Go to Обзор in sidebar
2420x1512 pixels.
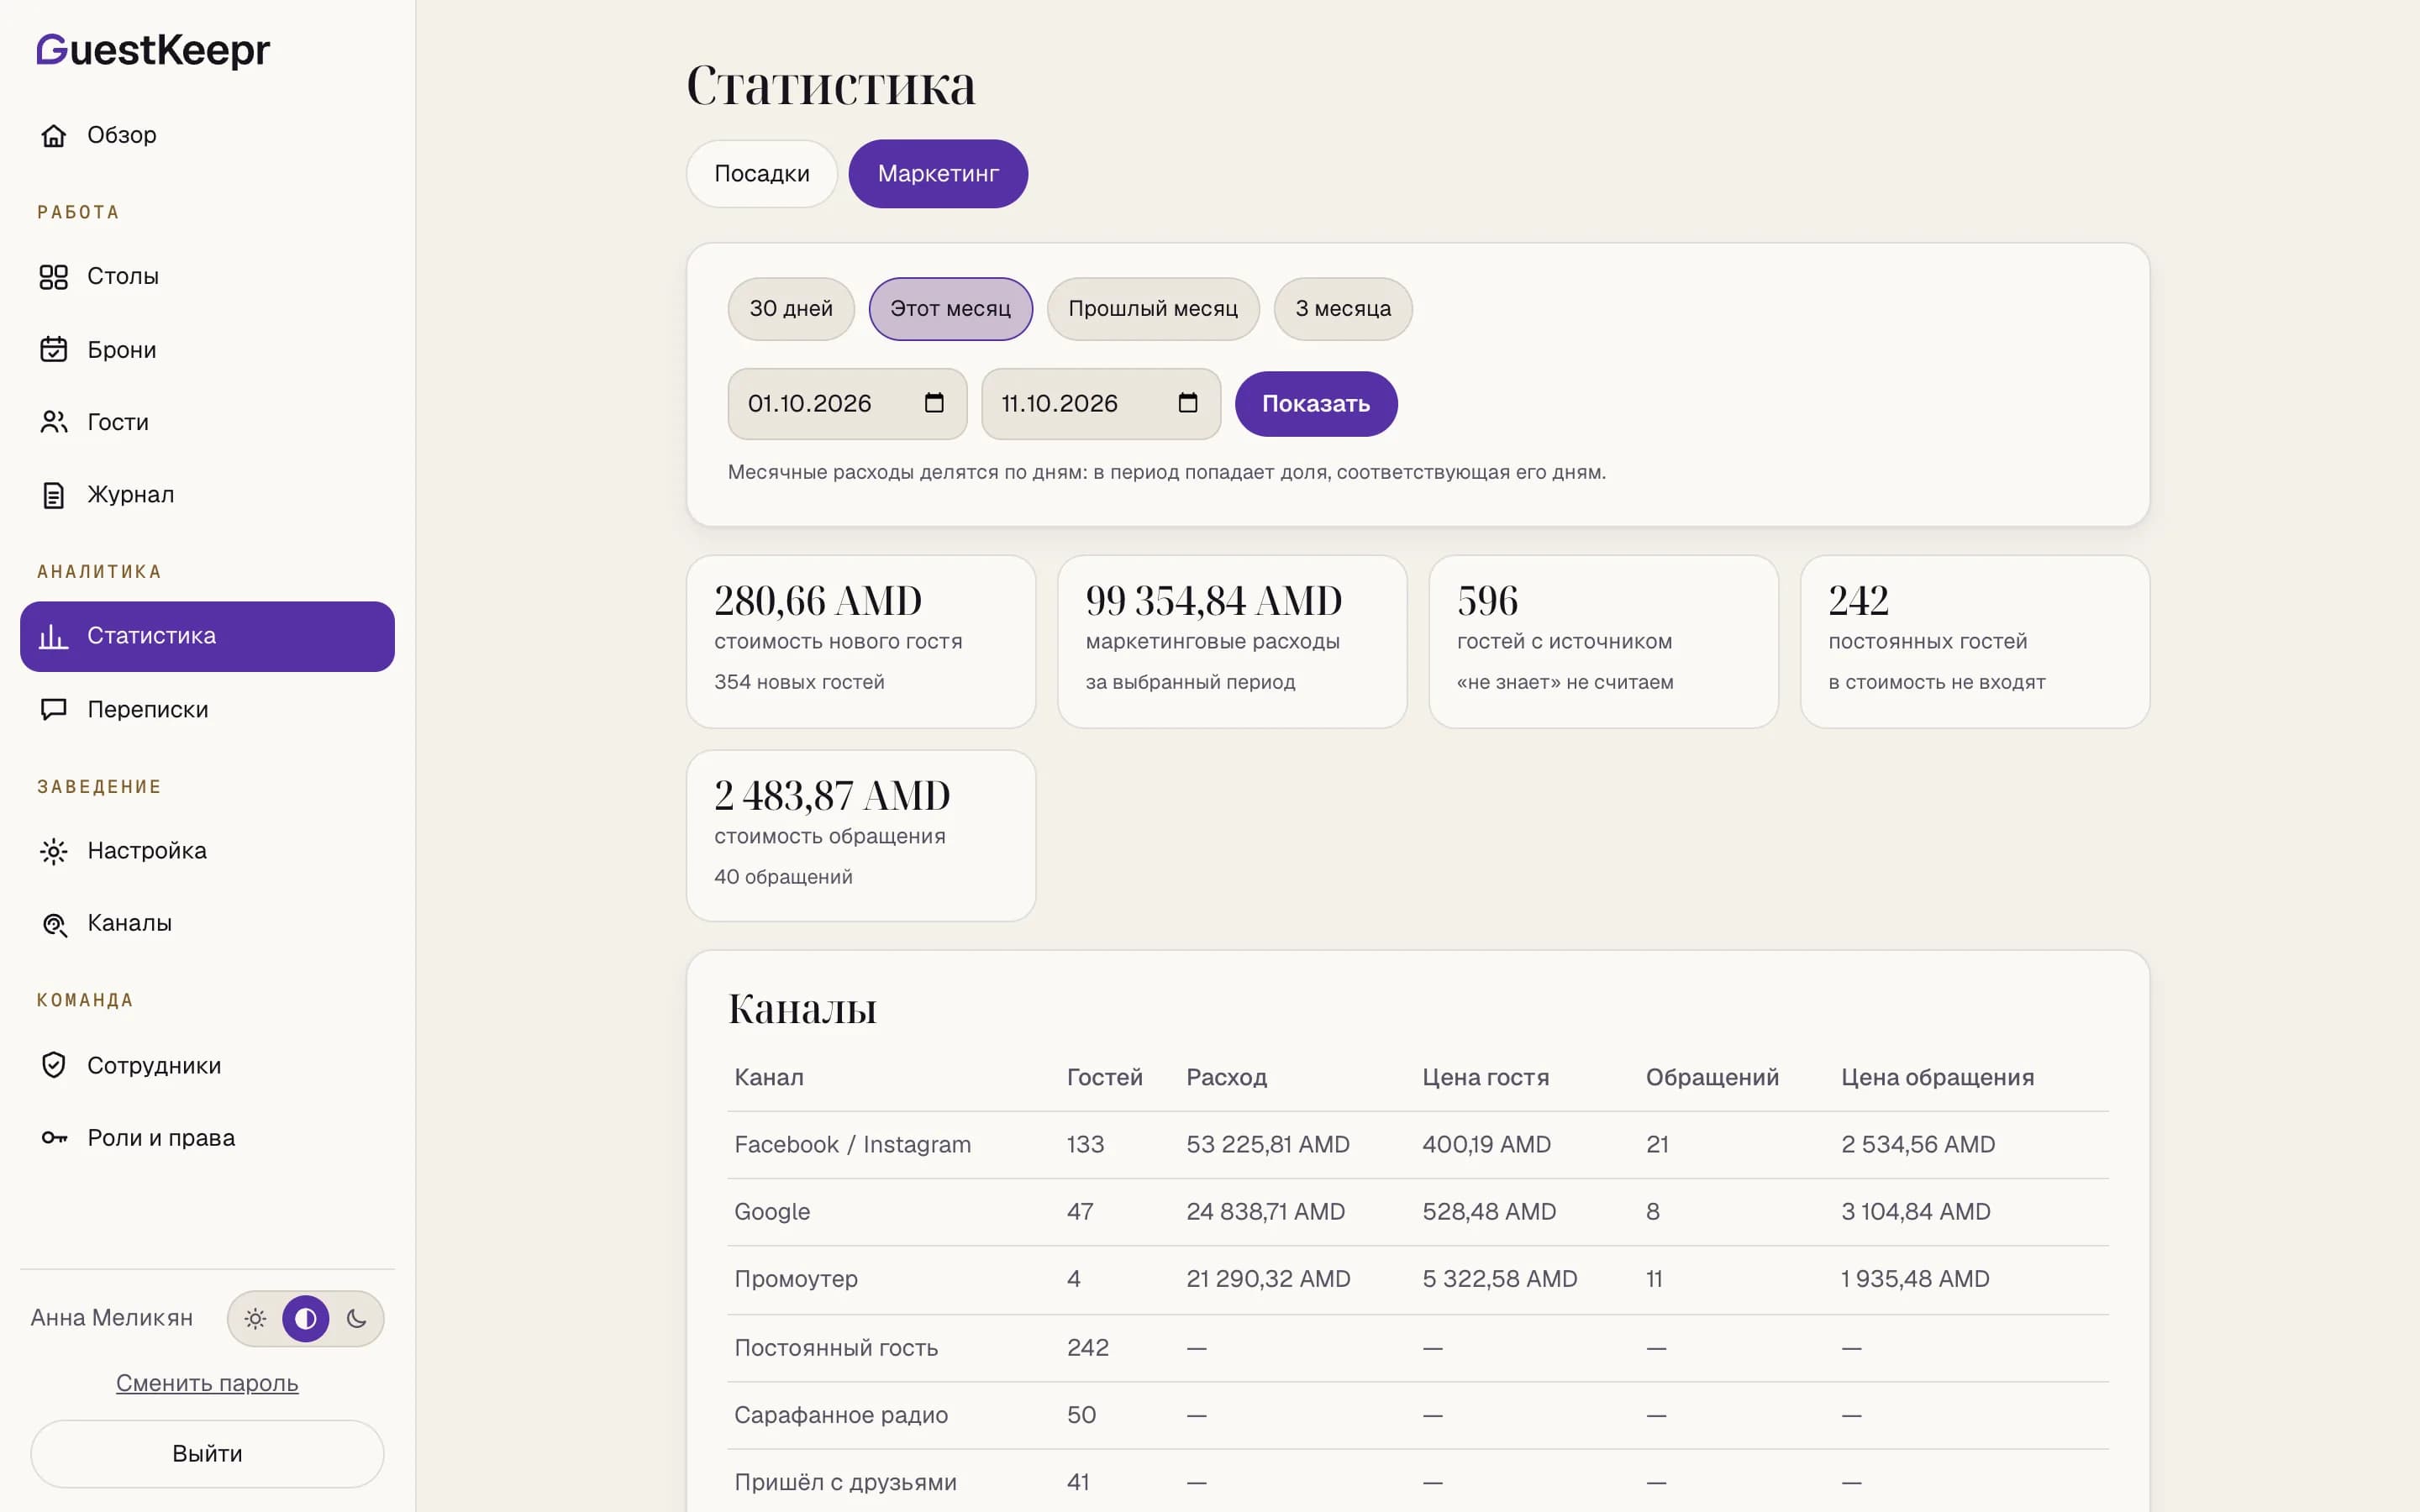[x=207, y=135]
